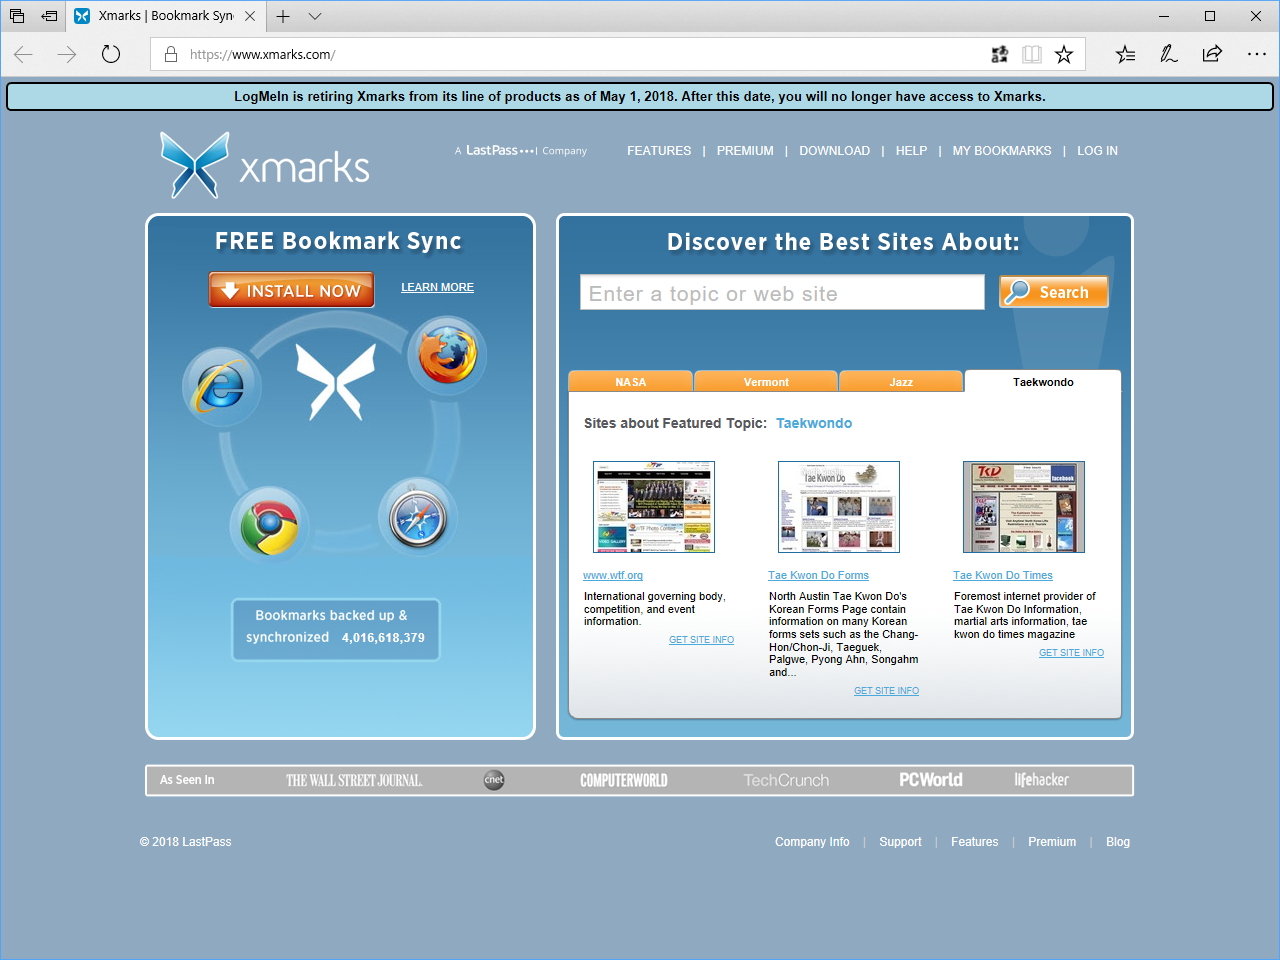
Task: Click into the topic search field
Action: pos(781,292)
